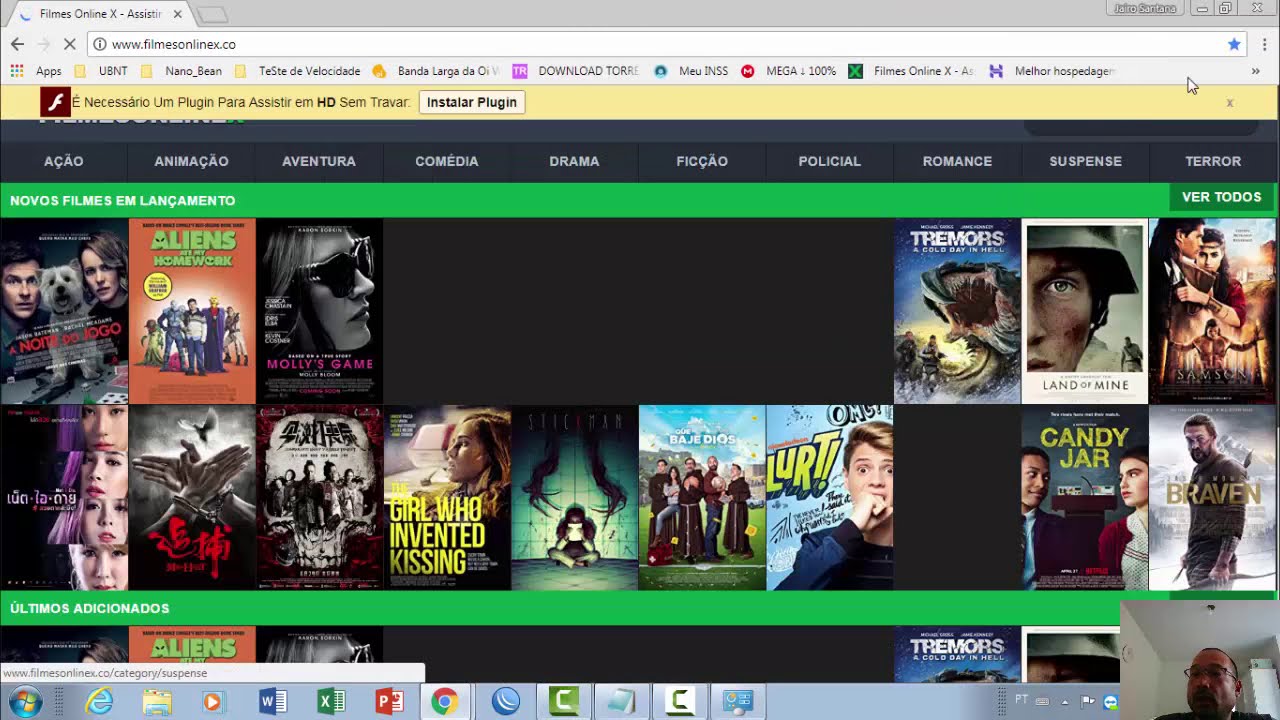1280x720 pixels.
Task: Open the top-row Molly's Game movie poster
Action: point(319,311)
